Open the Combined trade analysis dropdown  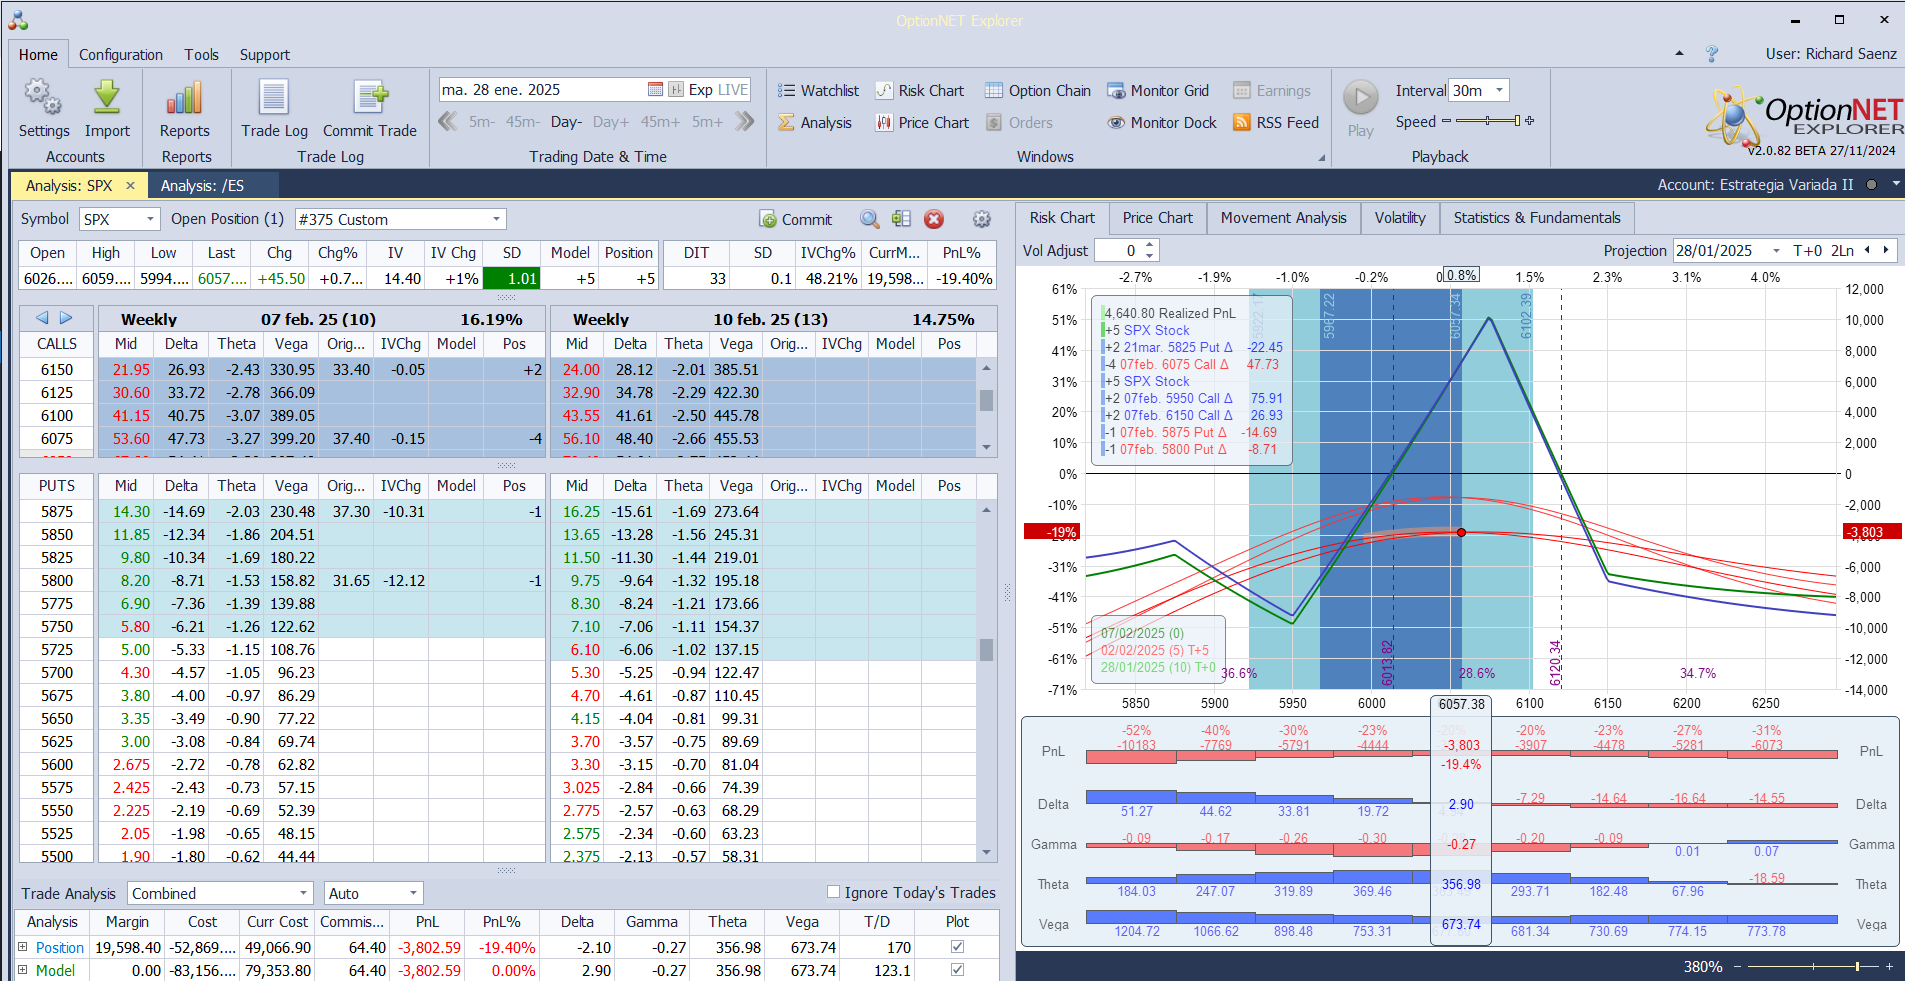[x=304, y=893]
